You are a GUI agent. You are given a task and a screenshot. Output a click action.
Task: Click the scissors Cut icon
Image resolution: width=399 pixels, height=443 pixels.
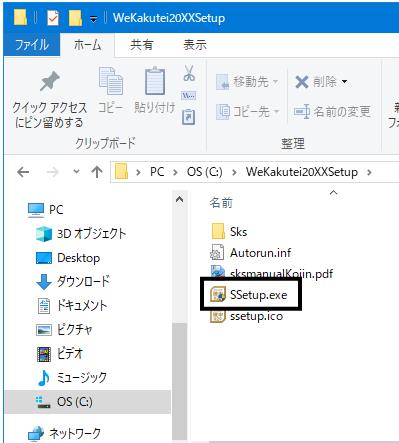pyautogui.click(x=189, y=73)
